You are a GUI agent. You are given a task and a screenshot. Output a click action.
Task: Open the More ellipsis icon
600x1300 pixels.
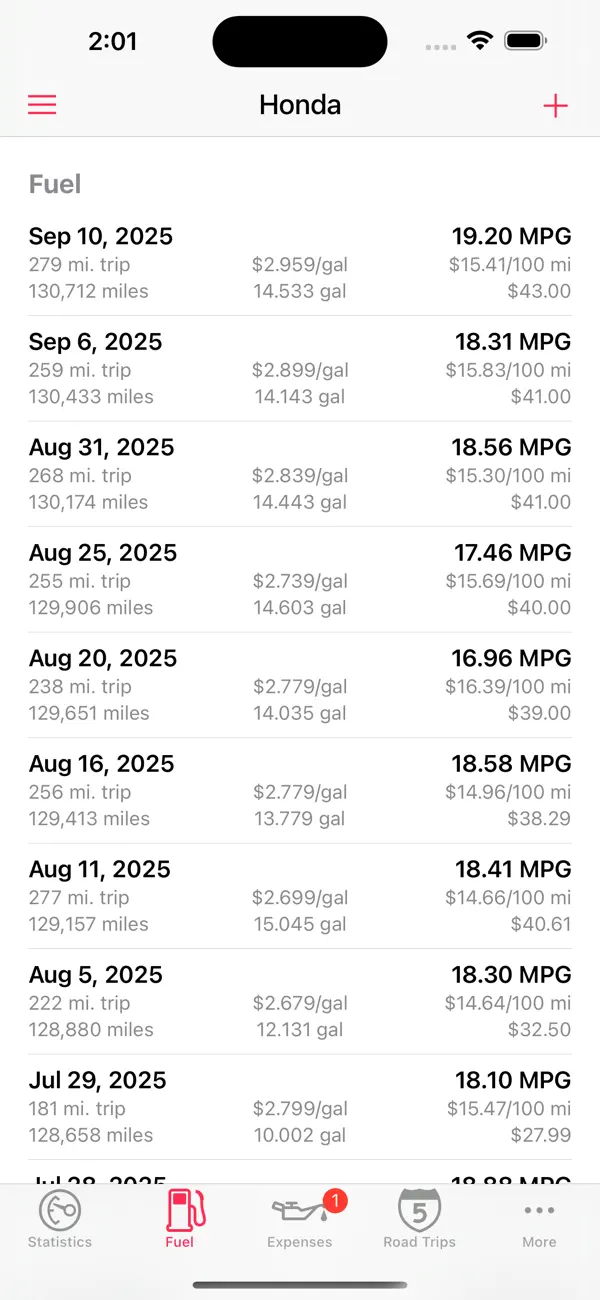click(539, 1209)
